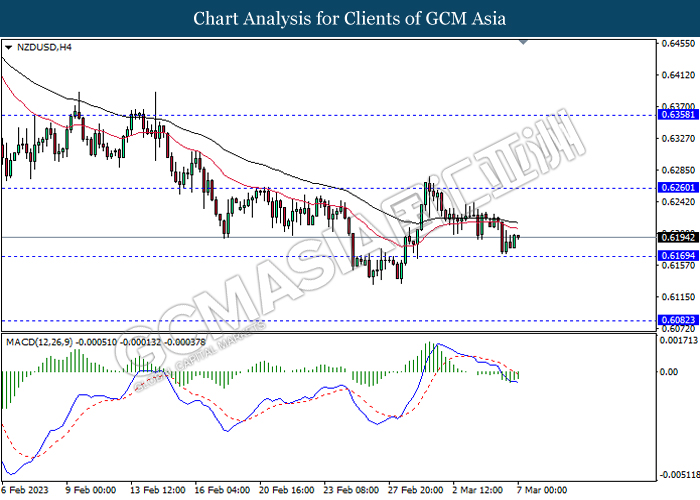Viewport: 700px width, 500px height.
Task: Click the 23 Feb 08:00 time label
Action: point(351,490)
